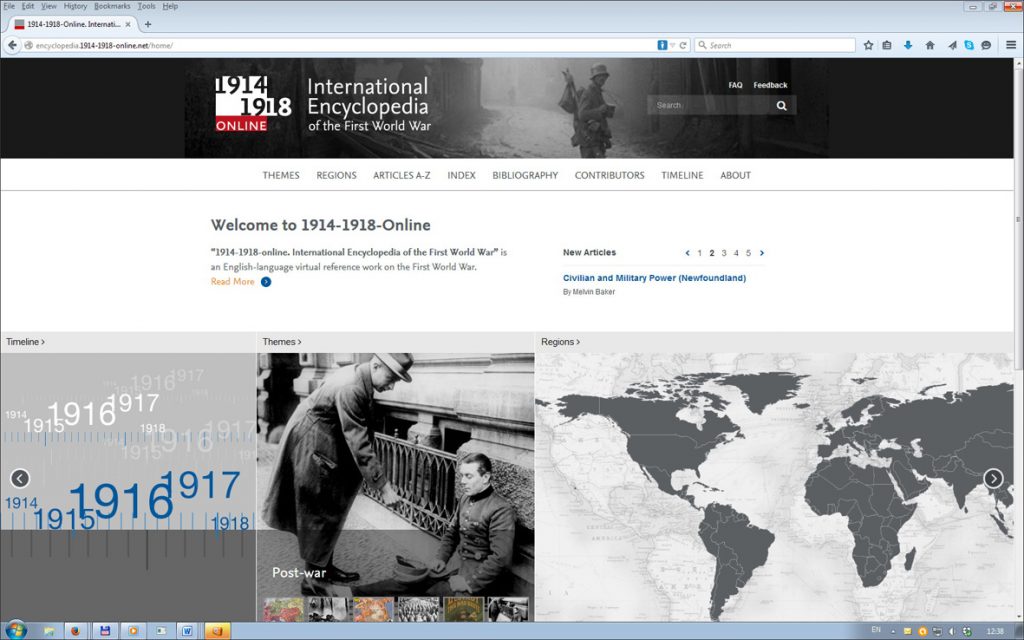Image resolution: width=1024 pixels, height=640 pixels.
Task: Open the Firefox hamburger menu
Action: (1010, 45)
